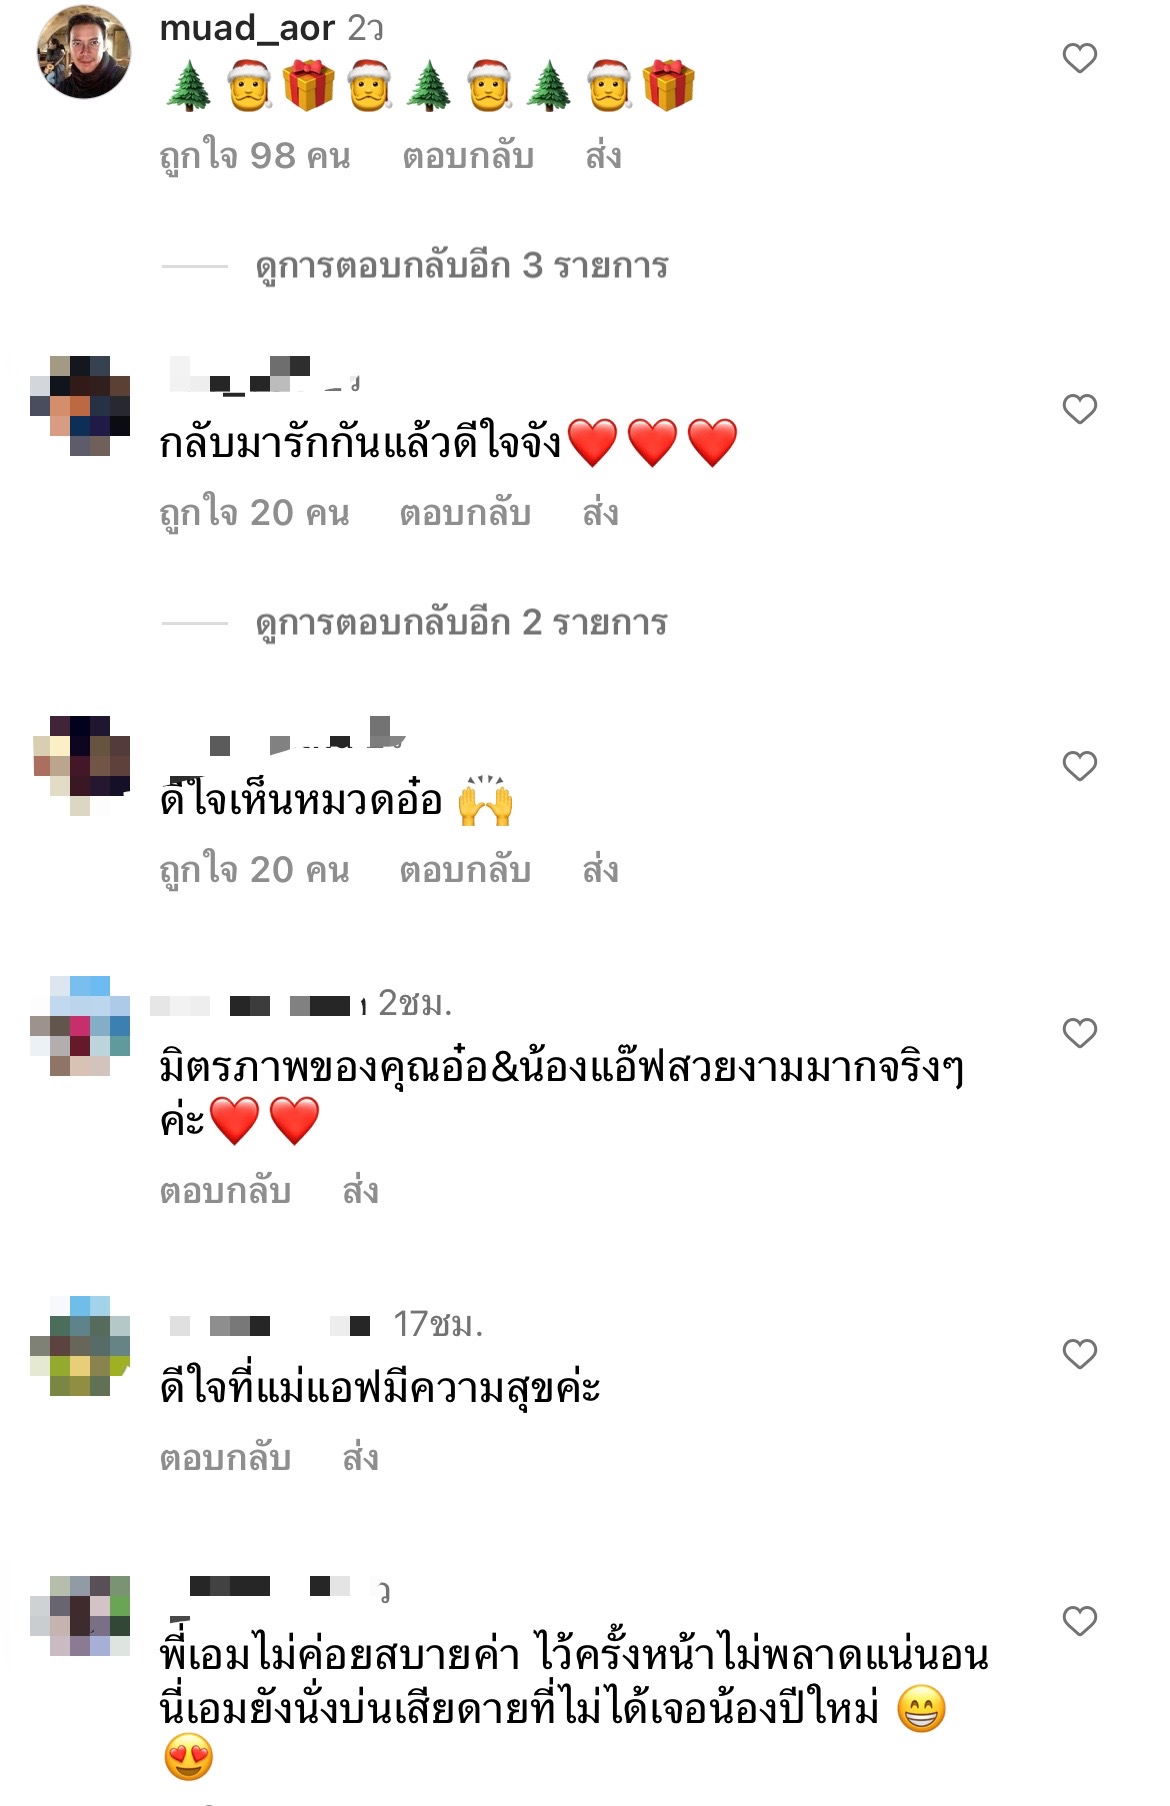This screenshot has height=1806, width=1170.
Task: Reply (ตอบกลับ) to muad_aor's comment
Action: pos(468,157)
